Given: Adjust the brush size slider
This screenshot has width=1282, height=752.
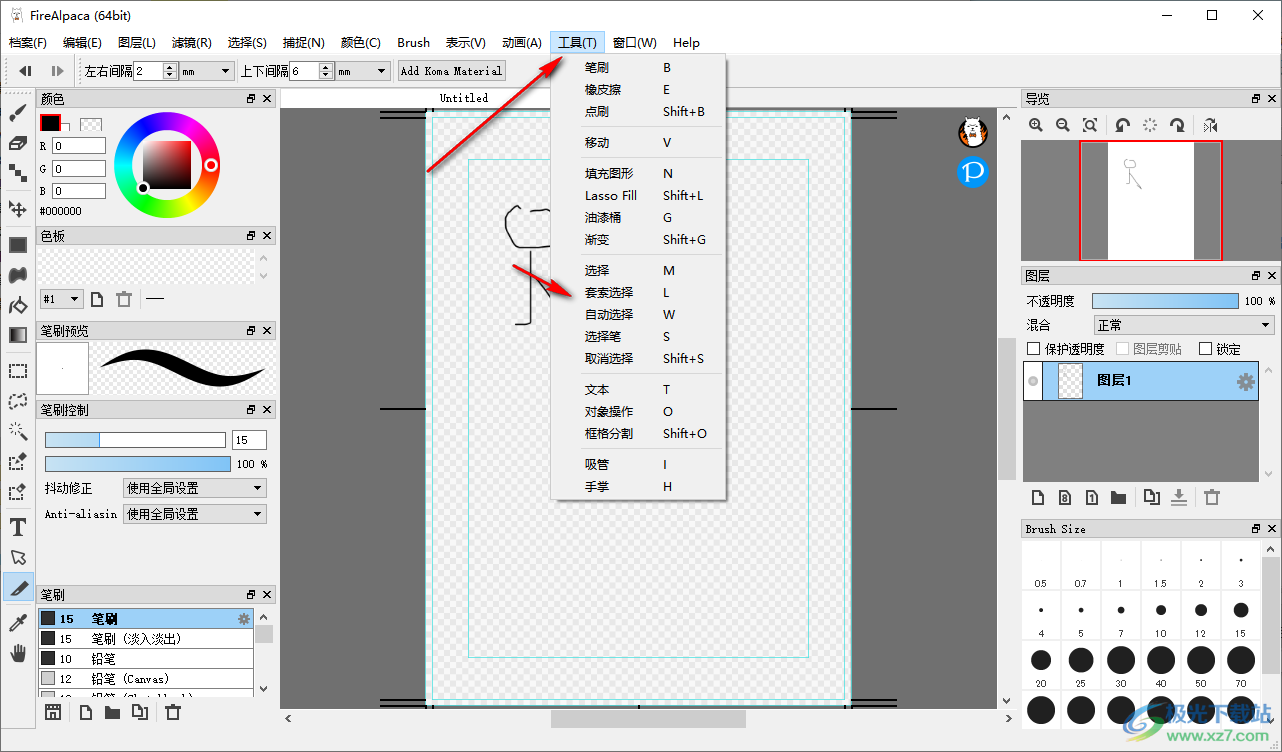Looking at the screenshot, I should coord(135,440).
